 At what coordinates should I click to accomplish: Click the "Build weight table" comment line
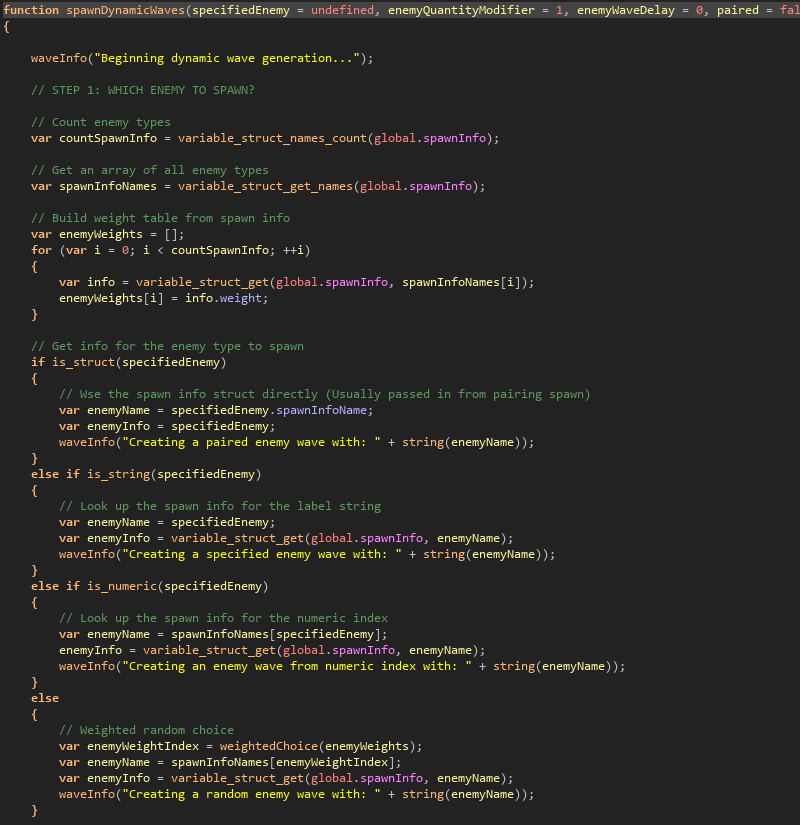tap(160, 218)
